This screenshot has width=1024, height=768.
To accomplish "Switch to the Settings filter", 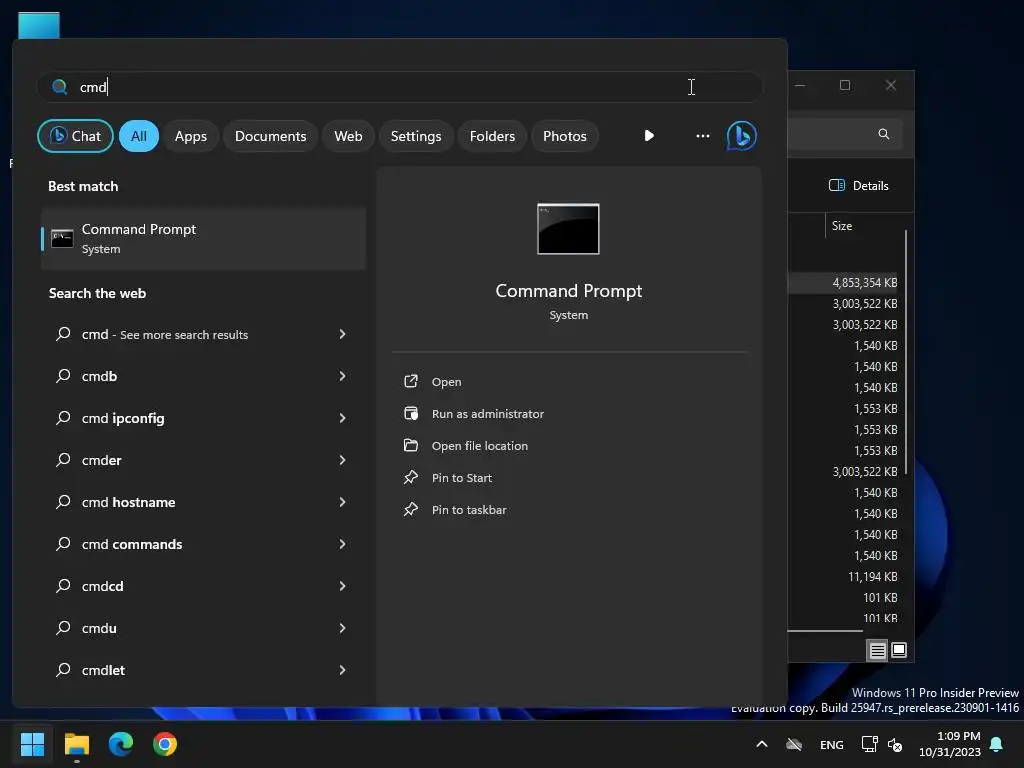I will coord(416,136).
